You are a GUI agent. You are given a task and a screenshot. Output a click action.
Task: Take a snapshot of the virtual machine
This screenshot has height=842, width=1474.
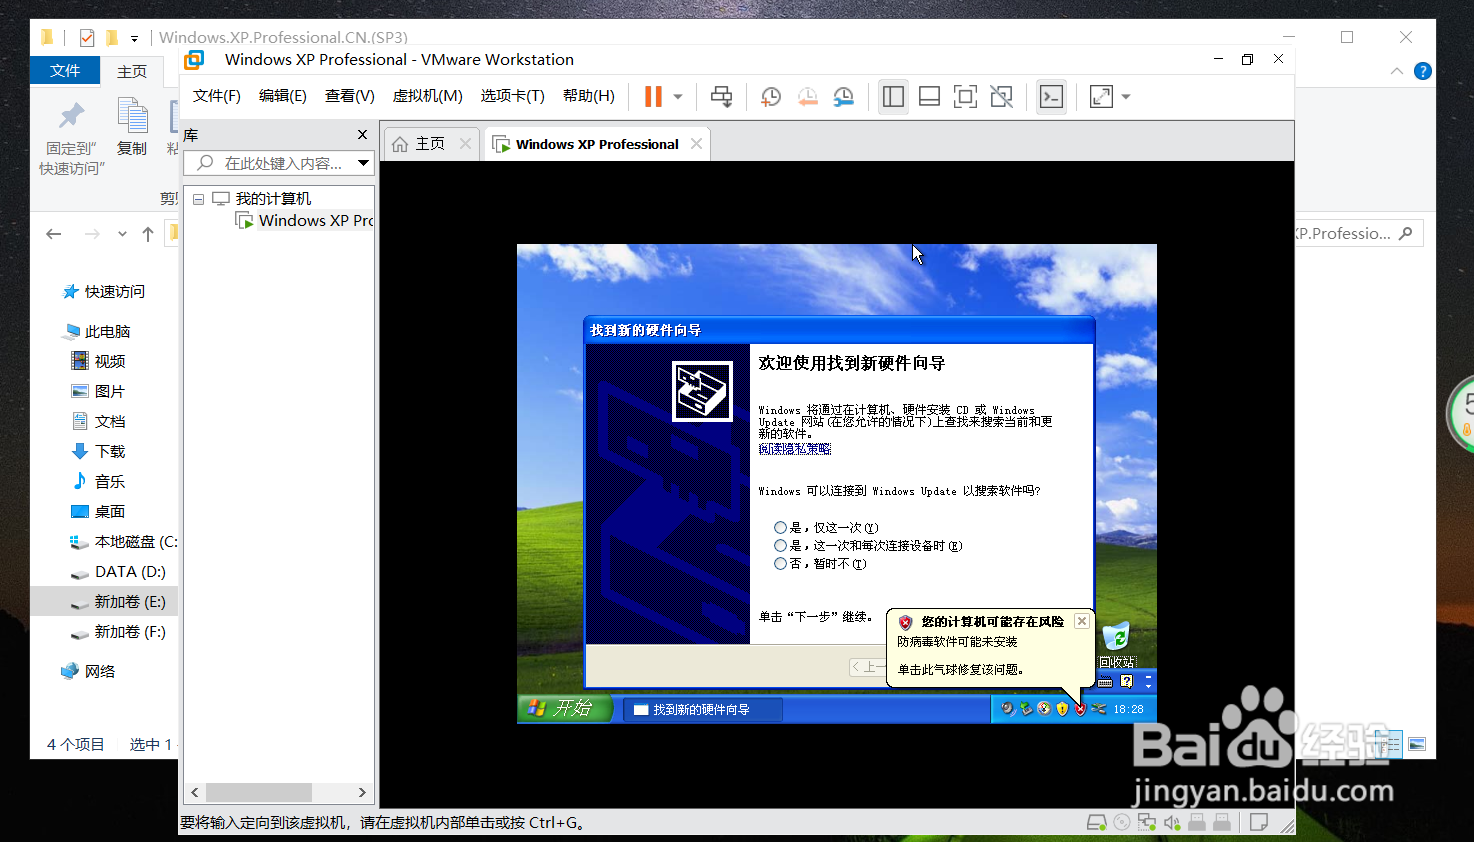pyautogui.click(x=771, y=97)
